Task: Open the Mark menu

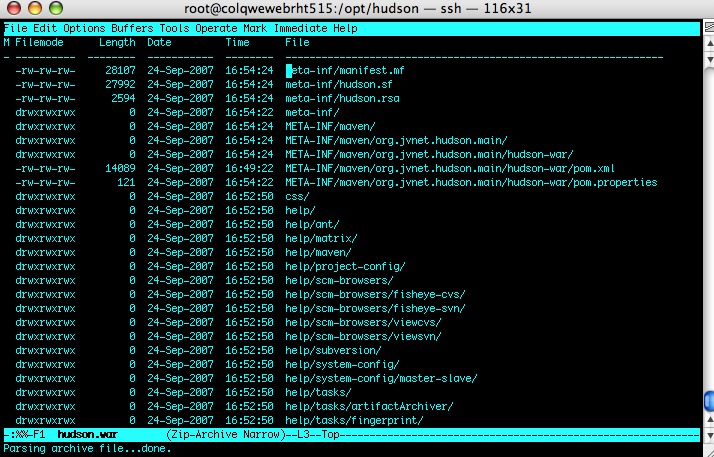Action: pyautogui.click(x=255, y=28)
